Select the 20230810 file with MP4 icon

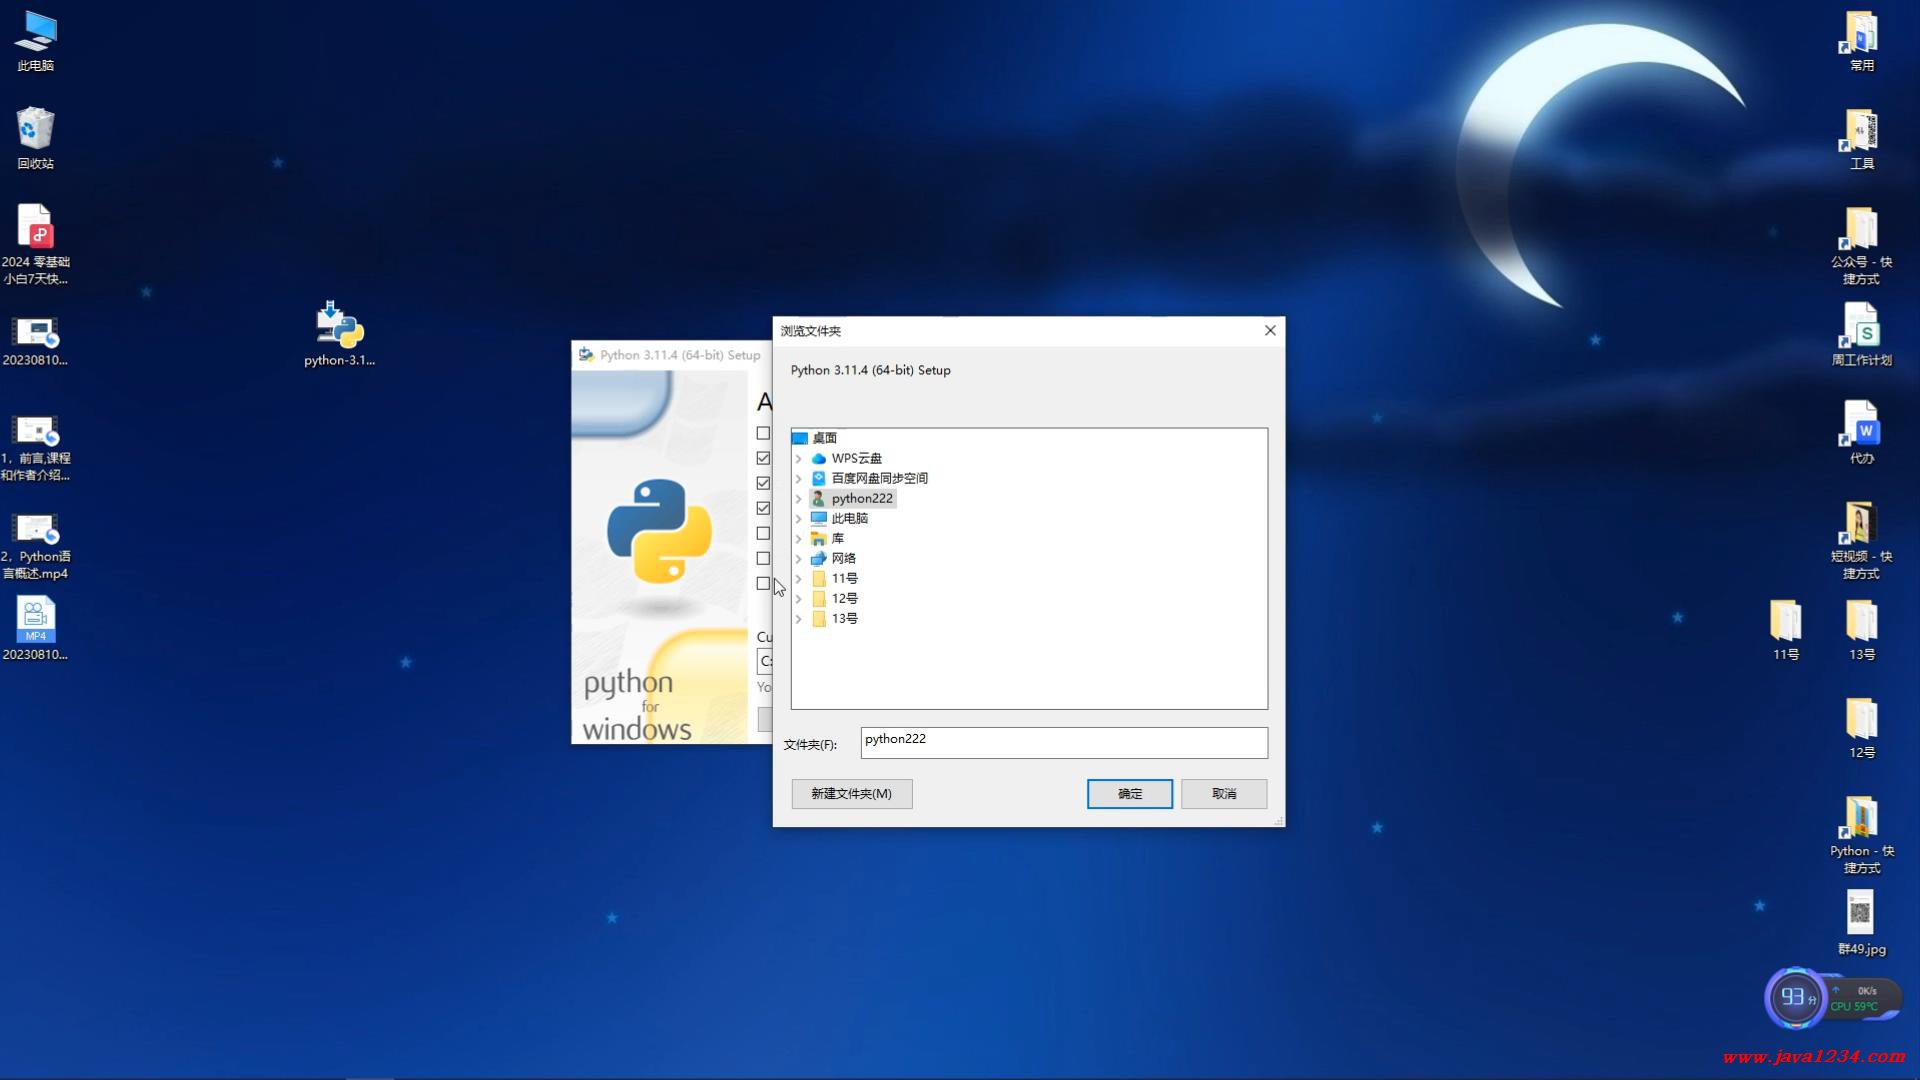[36, 629]
